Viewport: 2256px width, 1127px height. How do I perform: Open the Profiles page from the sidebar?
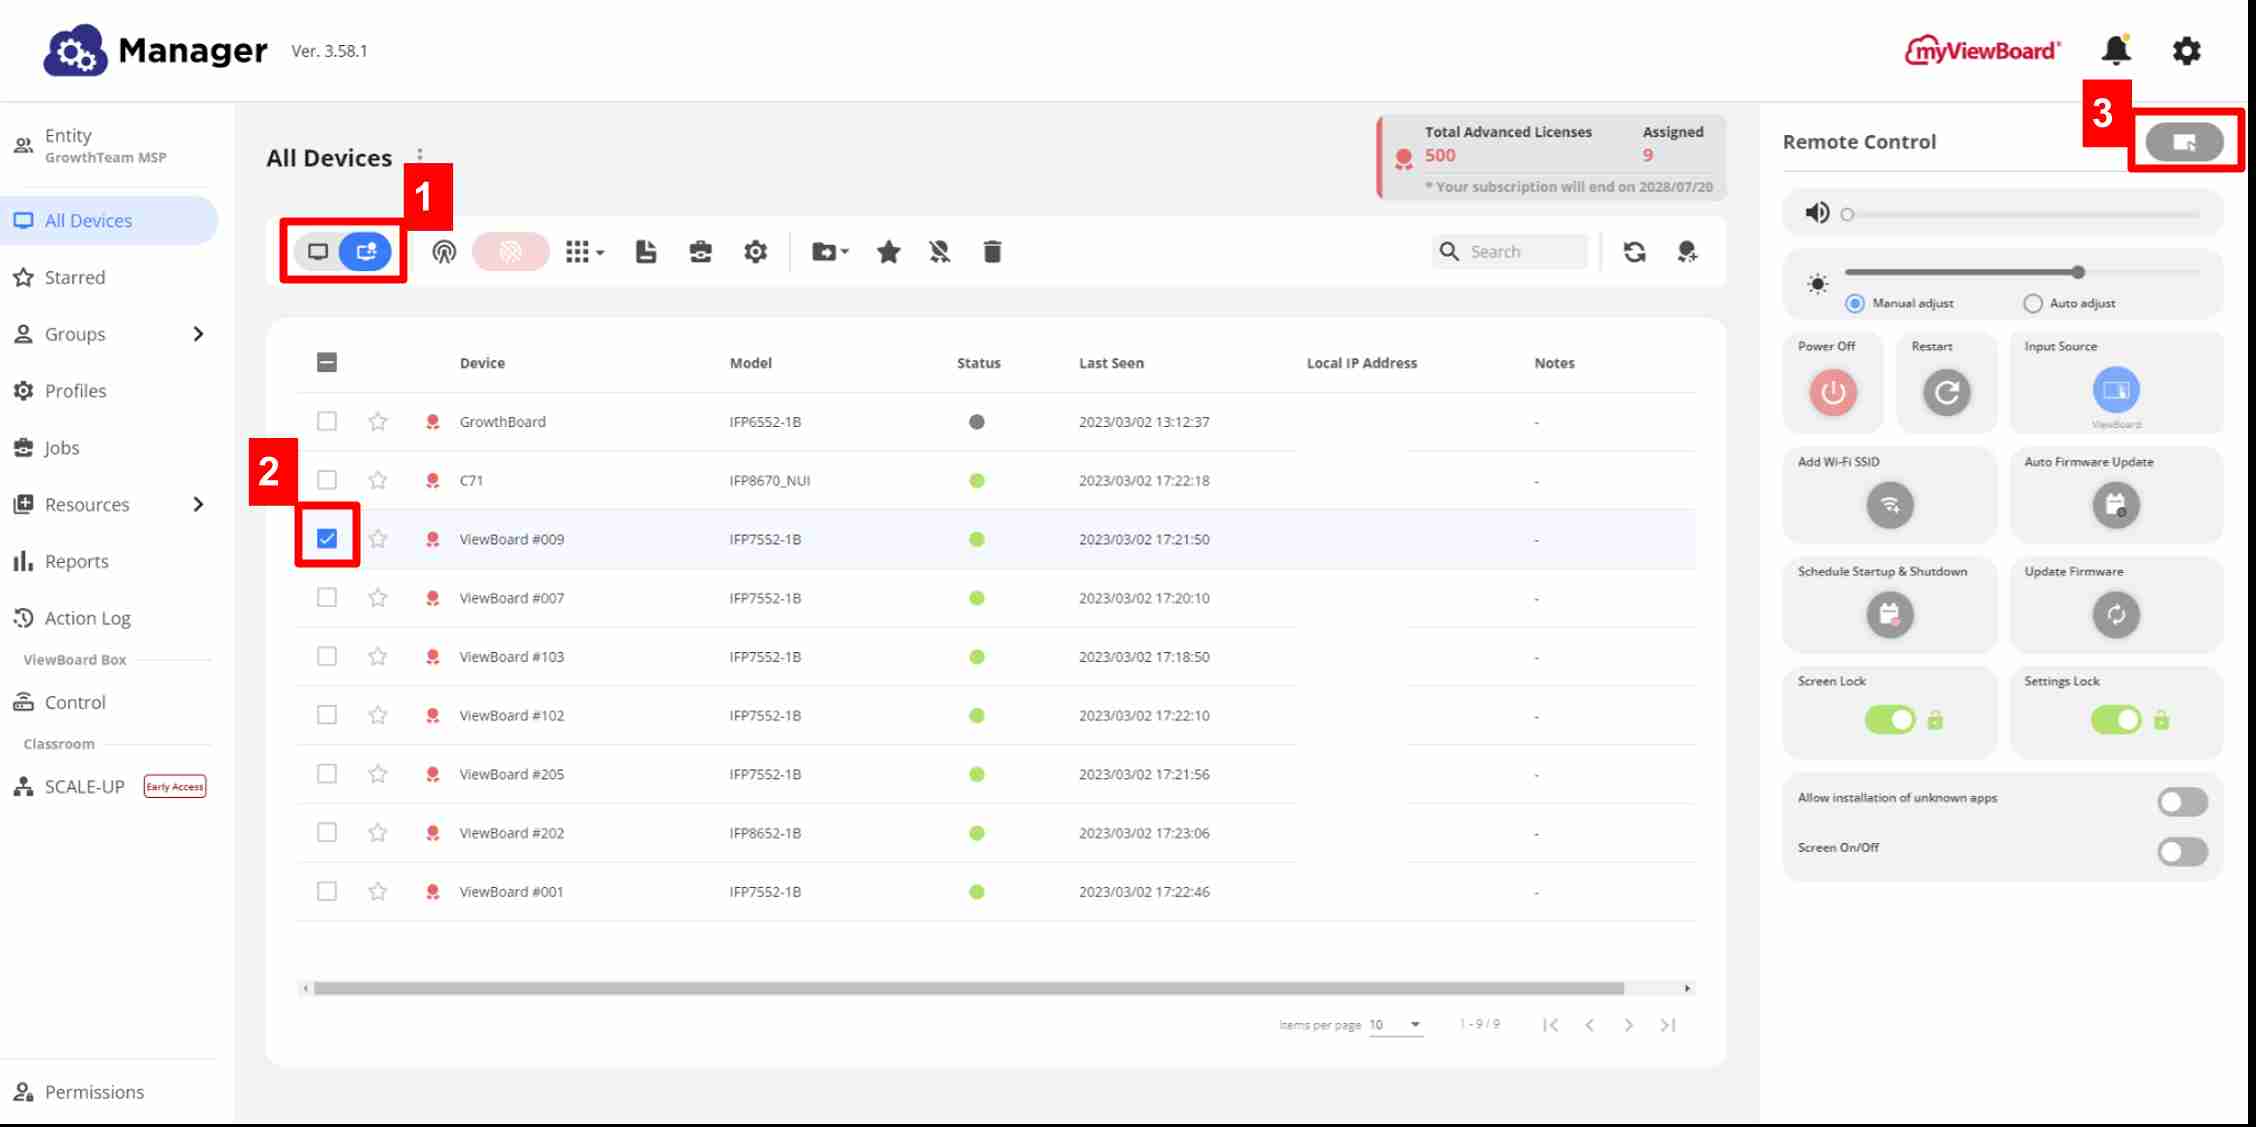75,391
